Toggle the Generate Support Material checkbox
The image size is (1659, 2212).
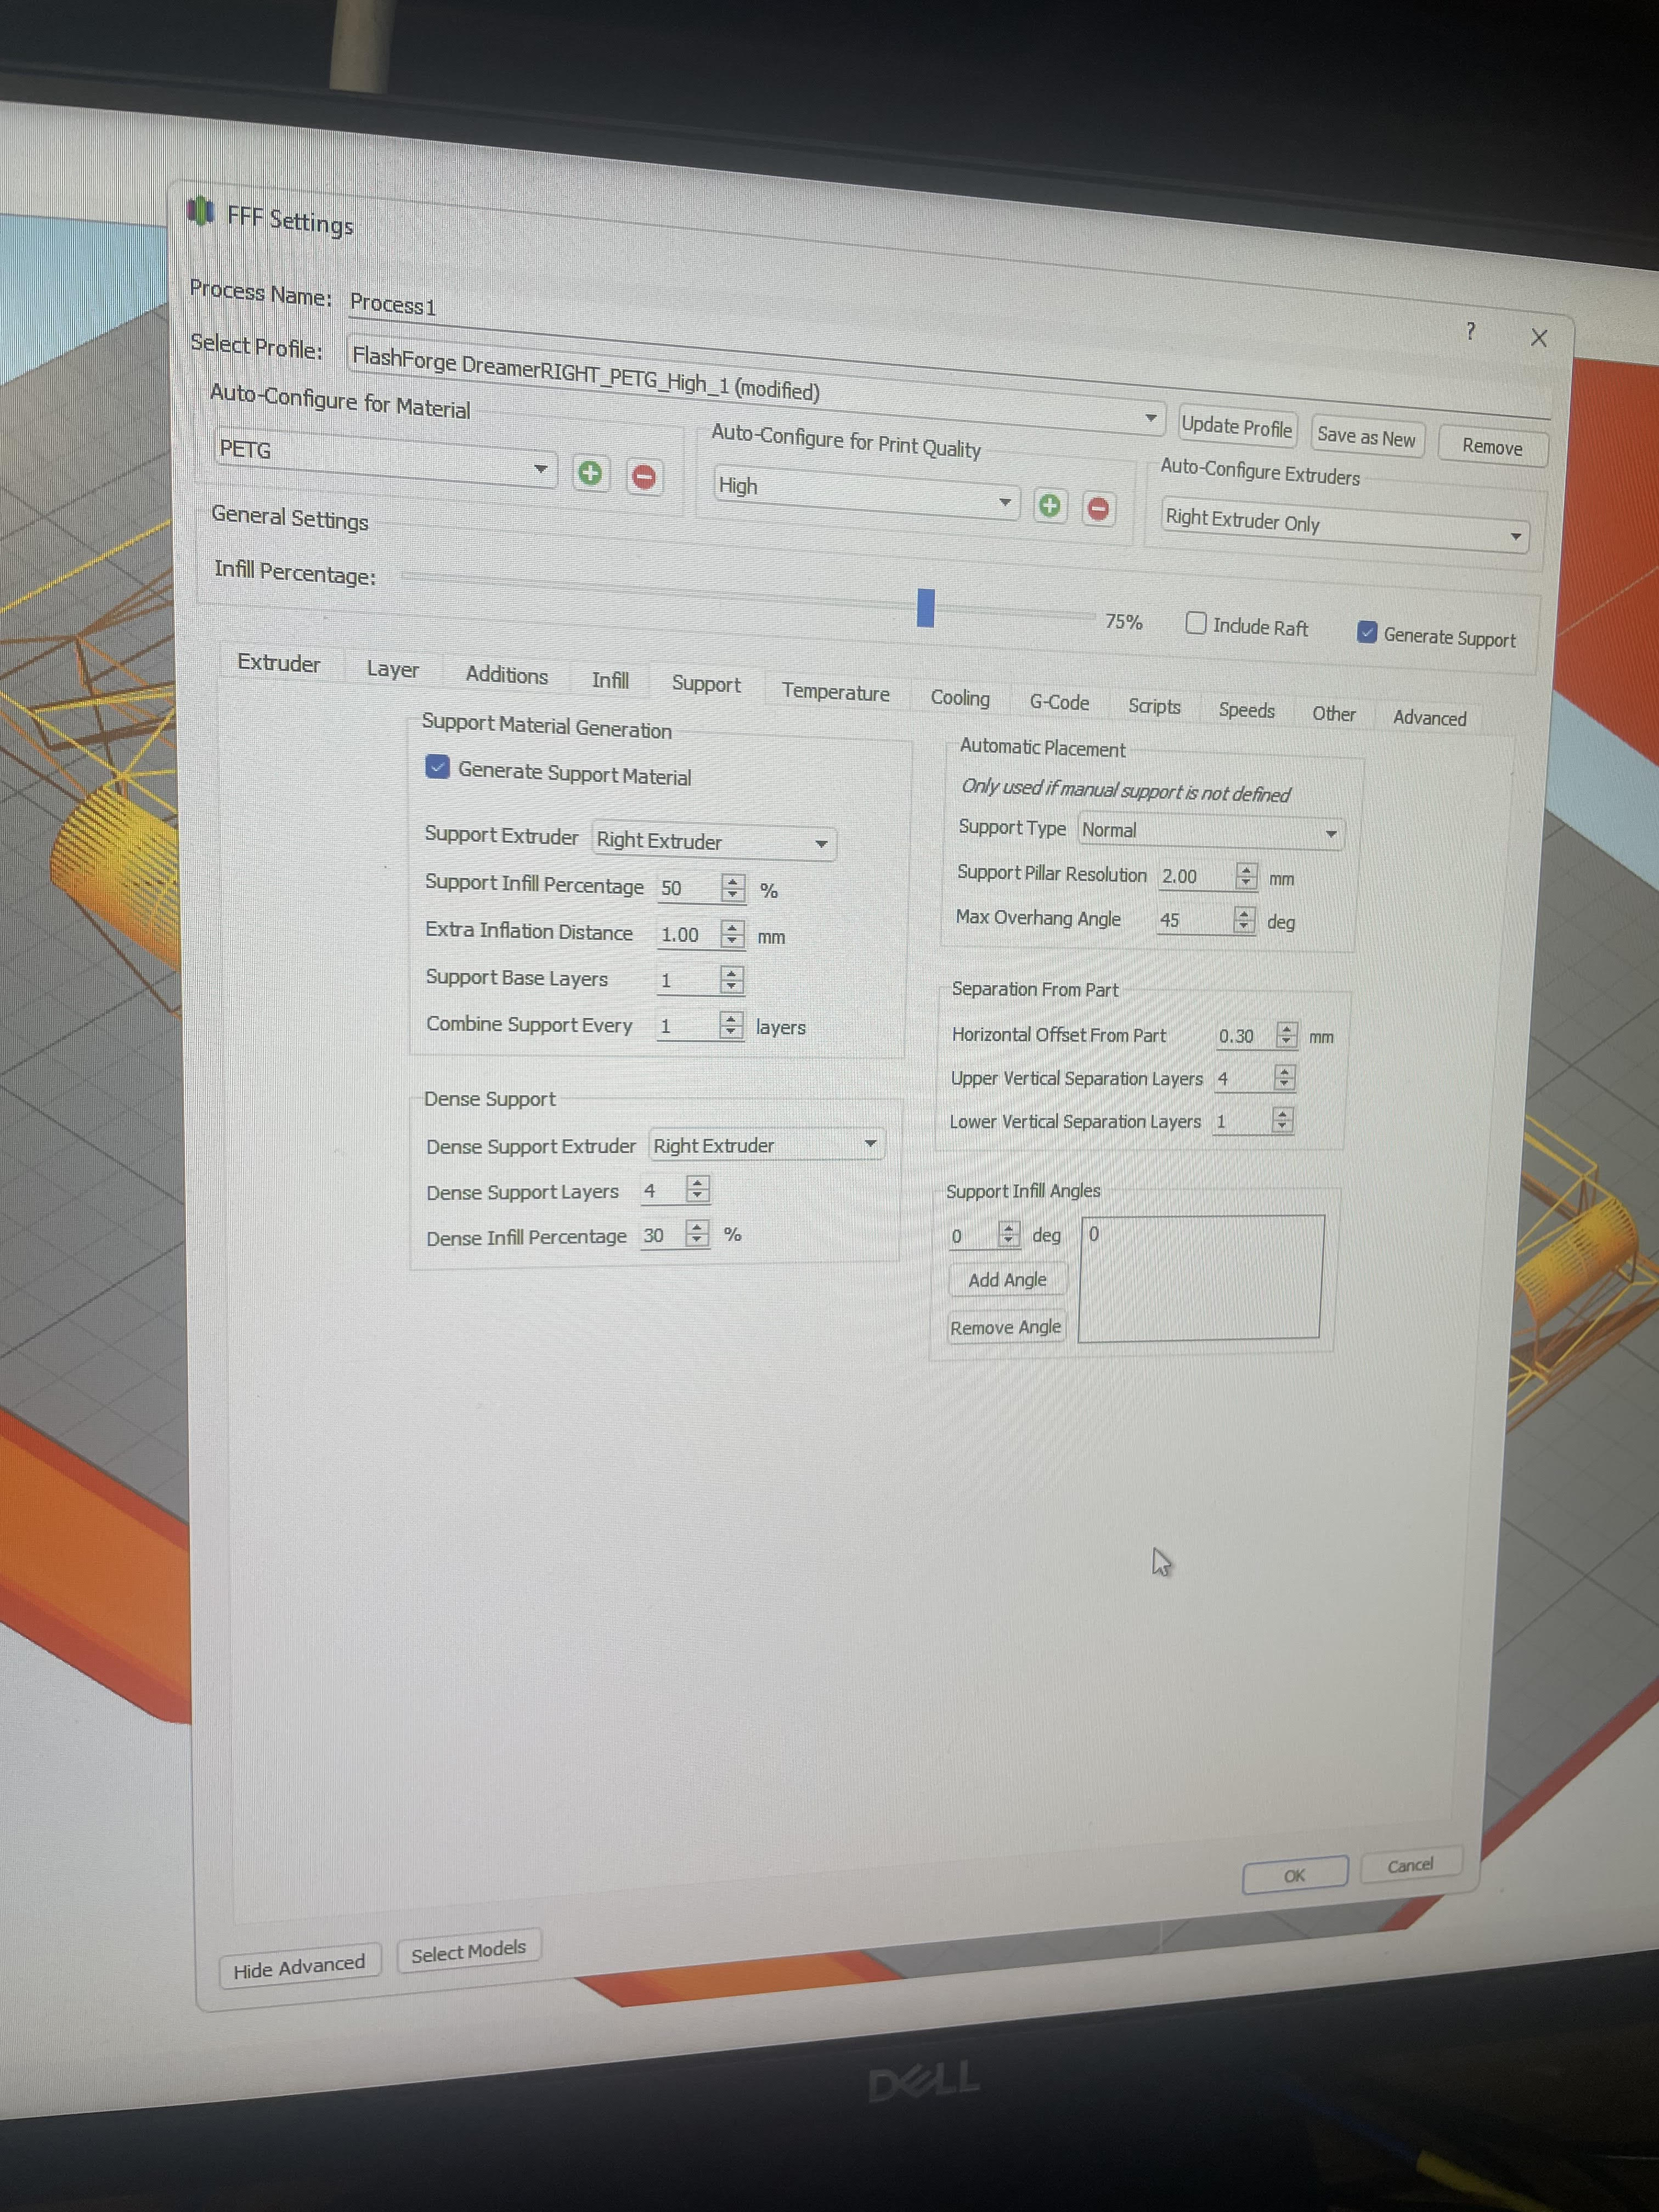tap(437, 767)
